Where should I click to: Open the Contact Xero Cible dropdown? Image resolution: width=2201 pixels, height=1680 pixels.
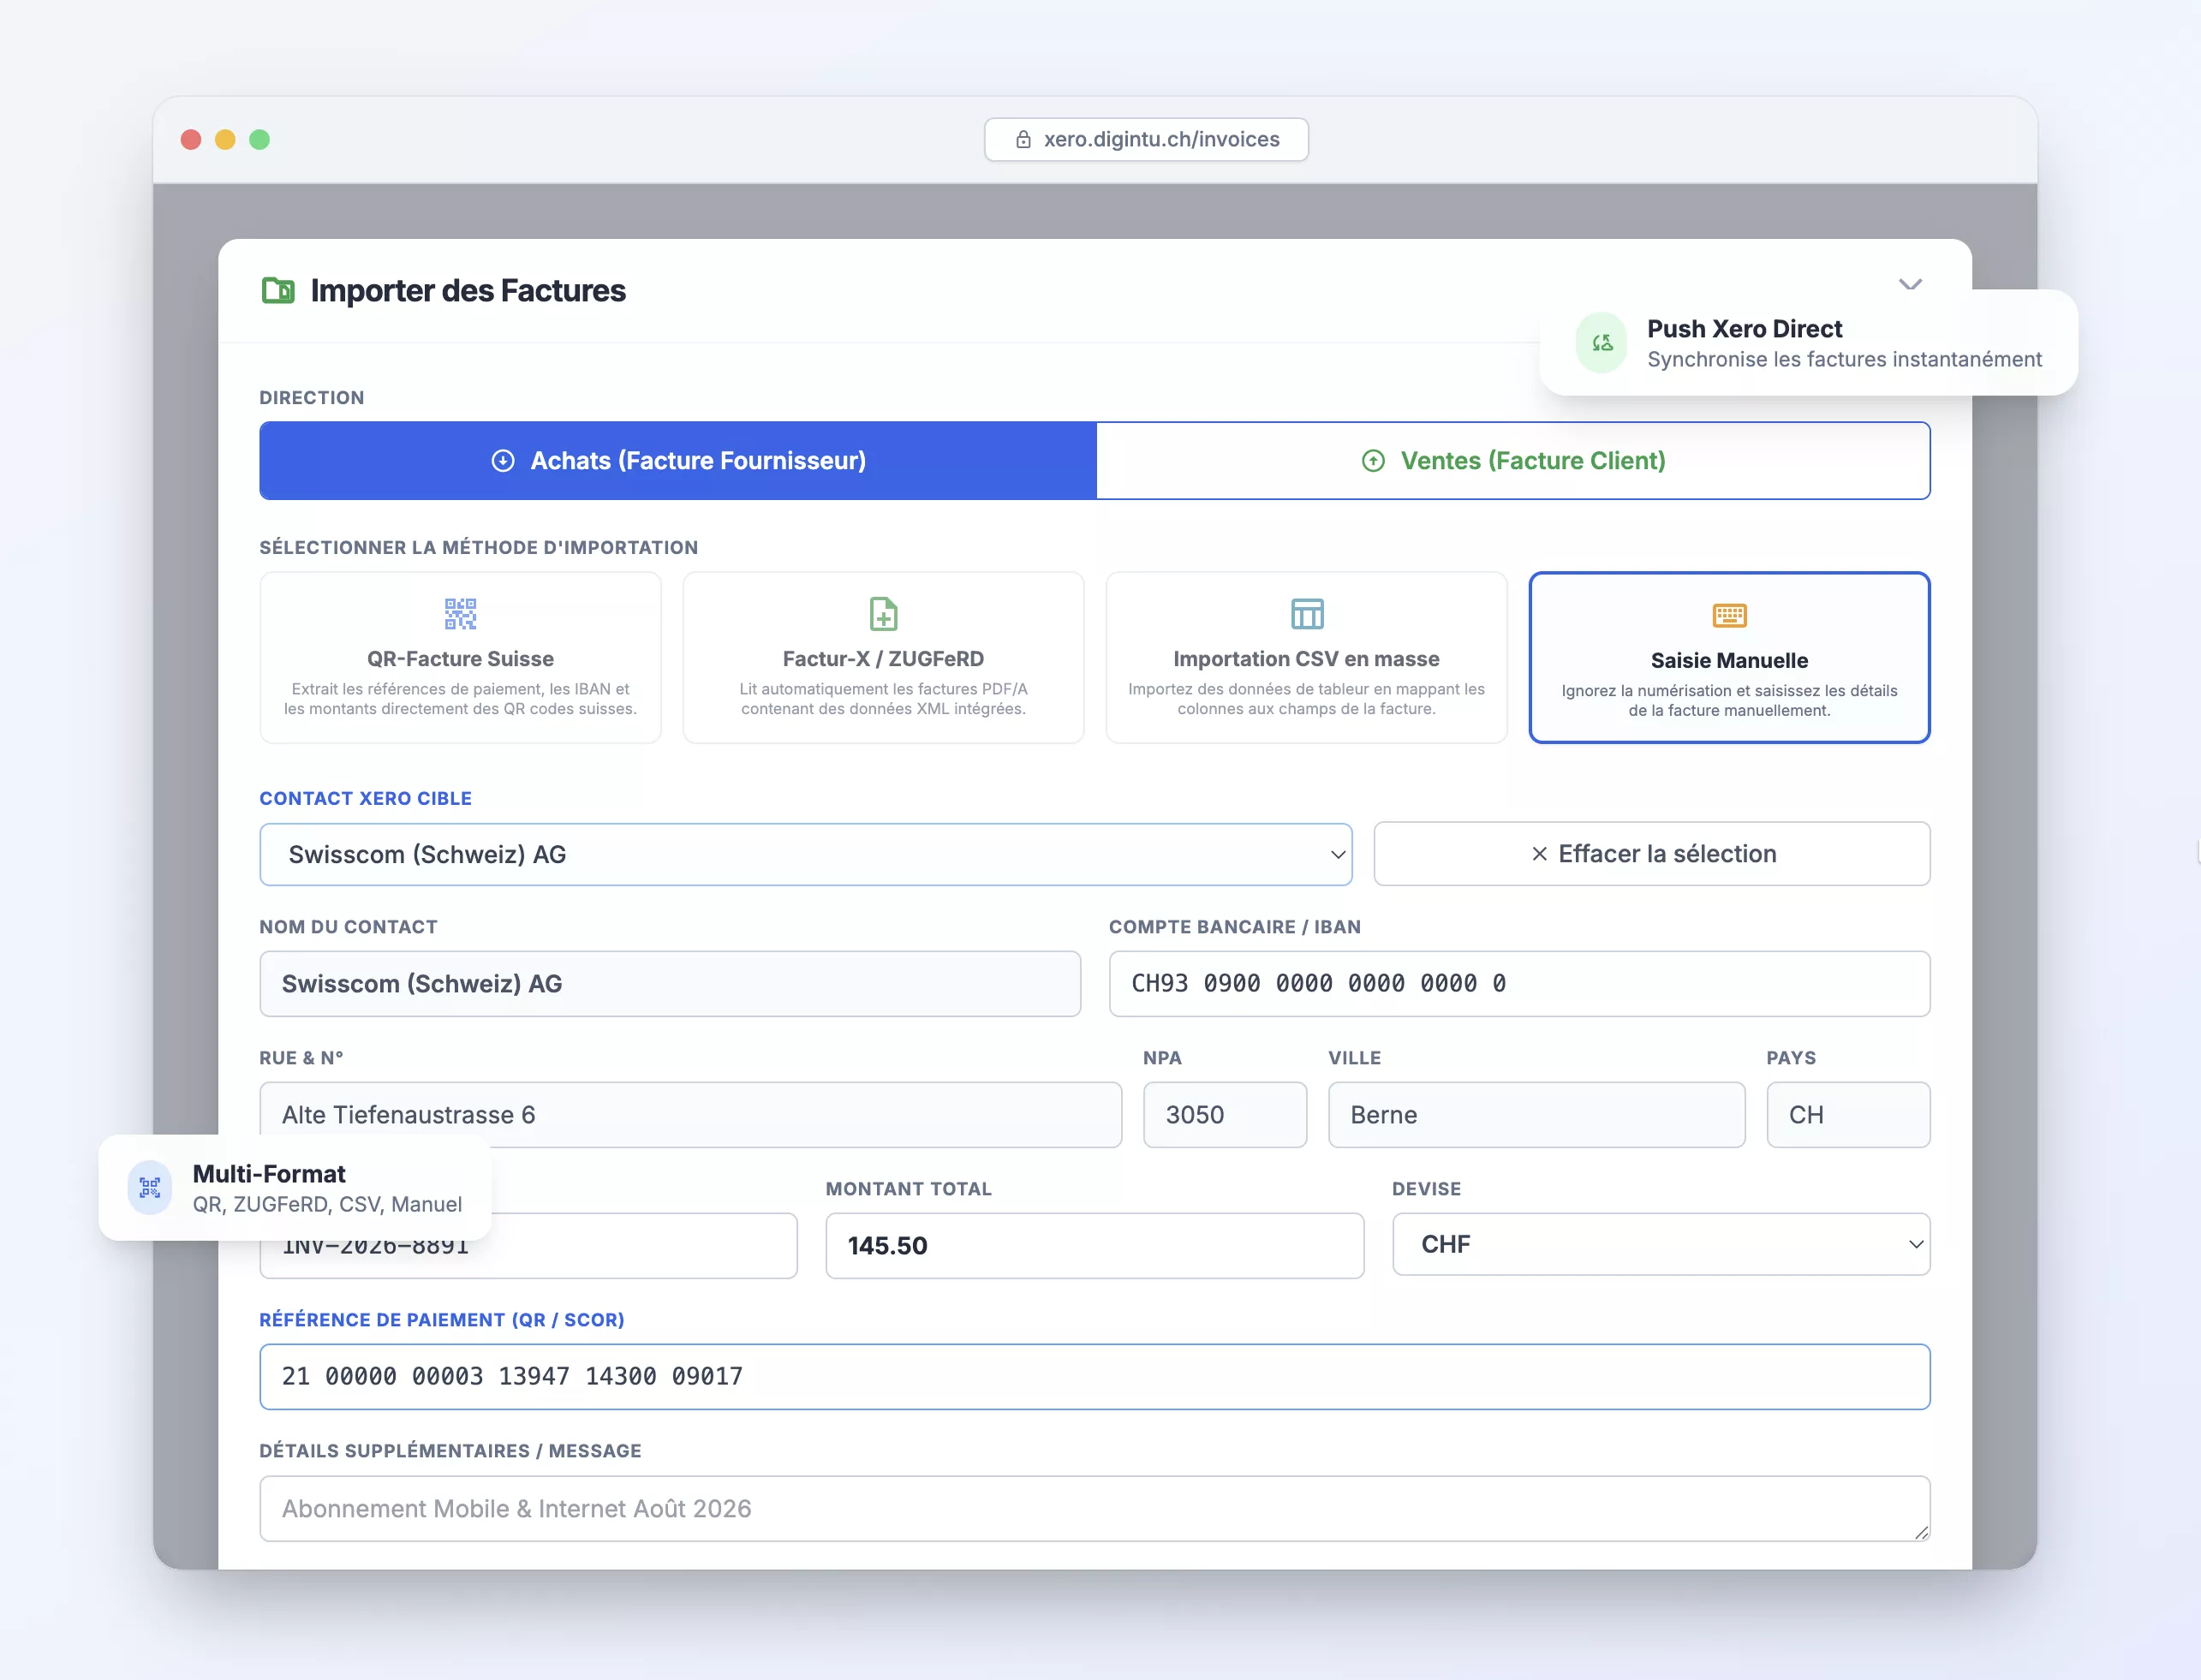(x=806, y=854)
